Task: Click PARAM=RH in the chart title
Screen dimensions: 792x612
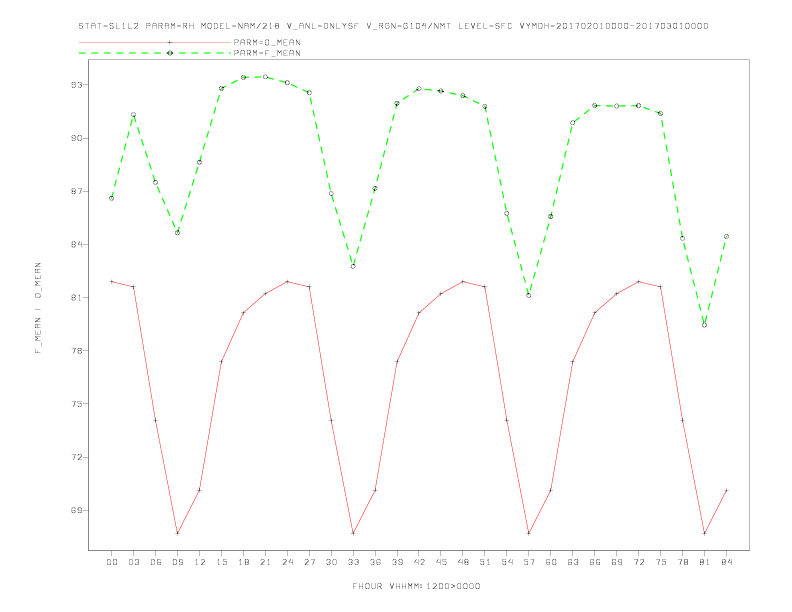Action: pos(170,26)
